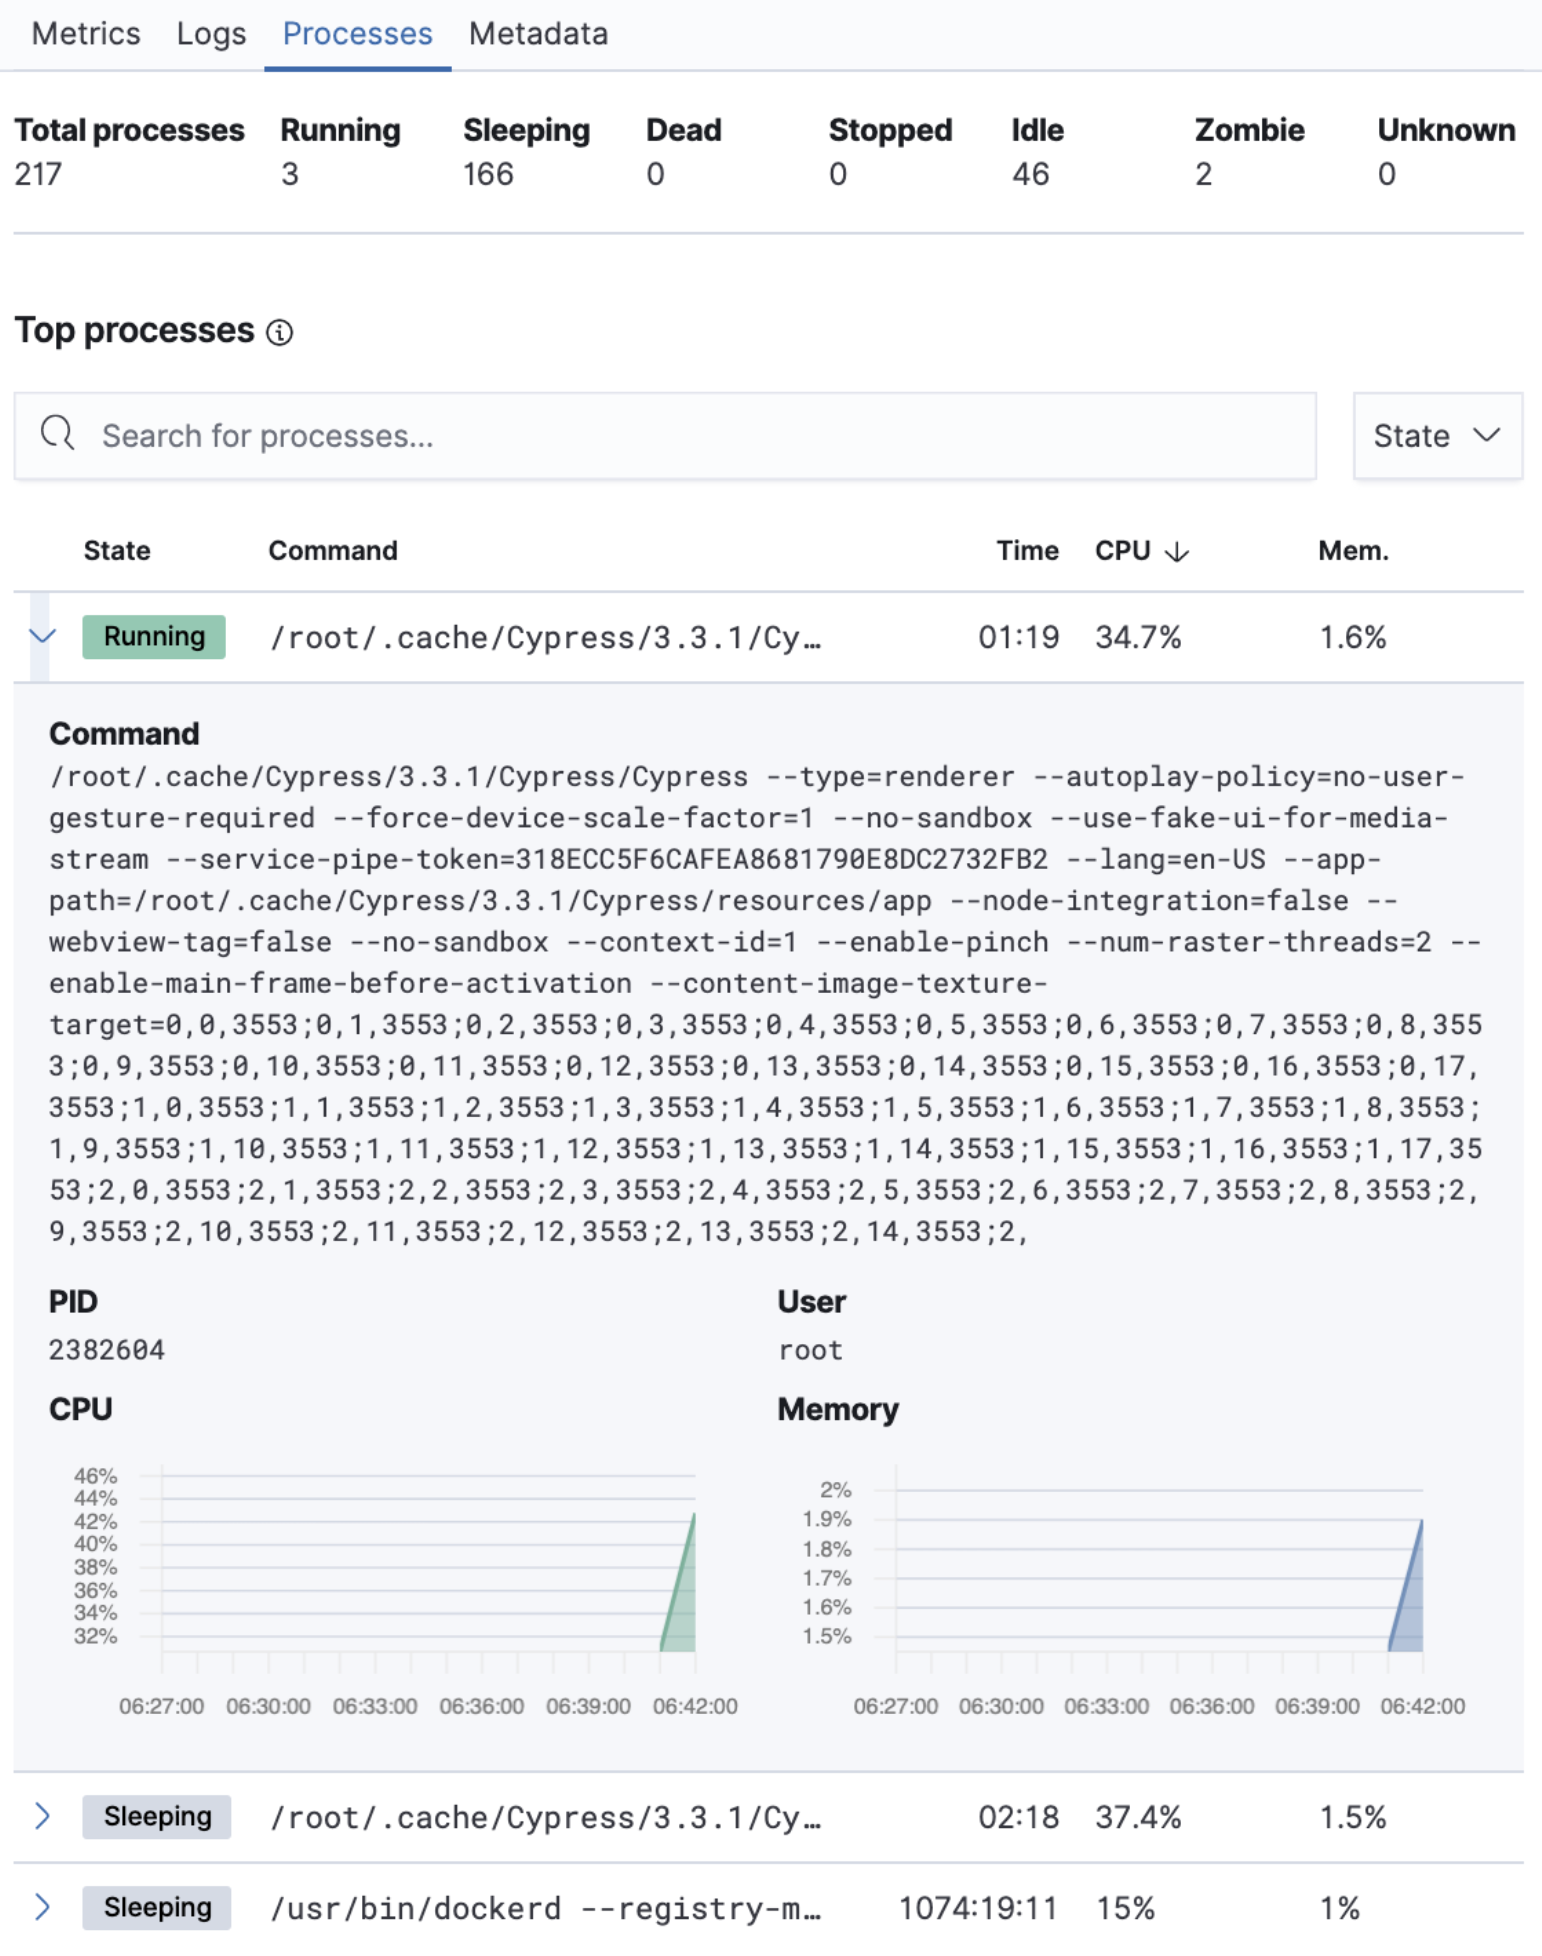
Task: Click the search magnifier icon
Action: 57,434
